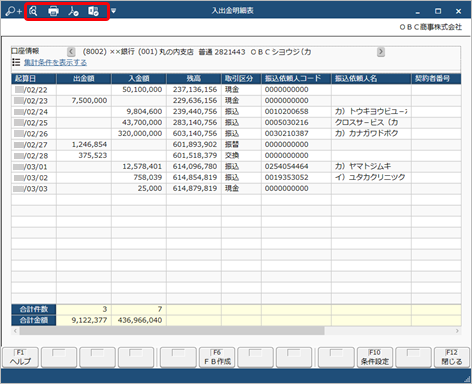This screenshot has height=384, width=472.
Task: Select the 出金額 column header
Action: coord(84,79)
